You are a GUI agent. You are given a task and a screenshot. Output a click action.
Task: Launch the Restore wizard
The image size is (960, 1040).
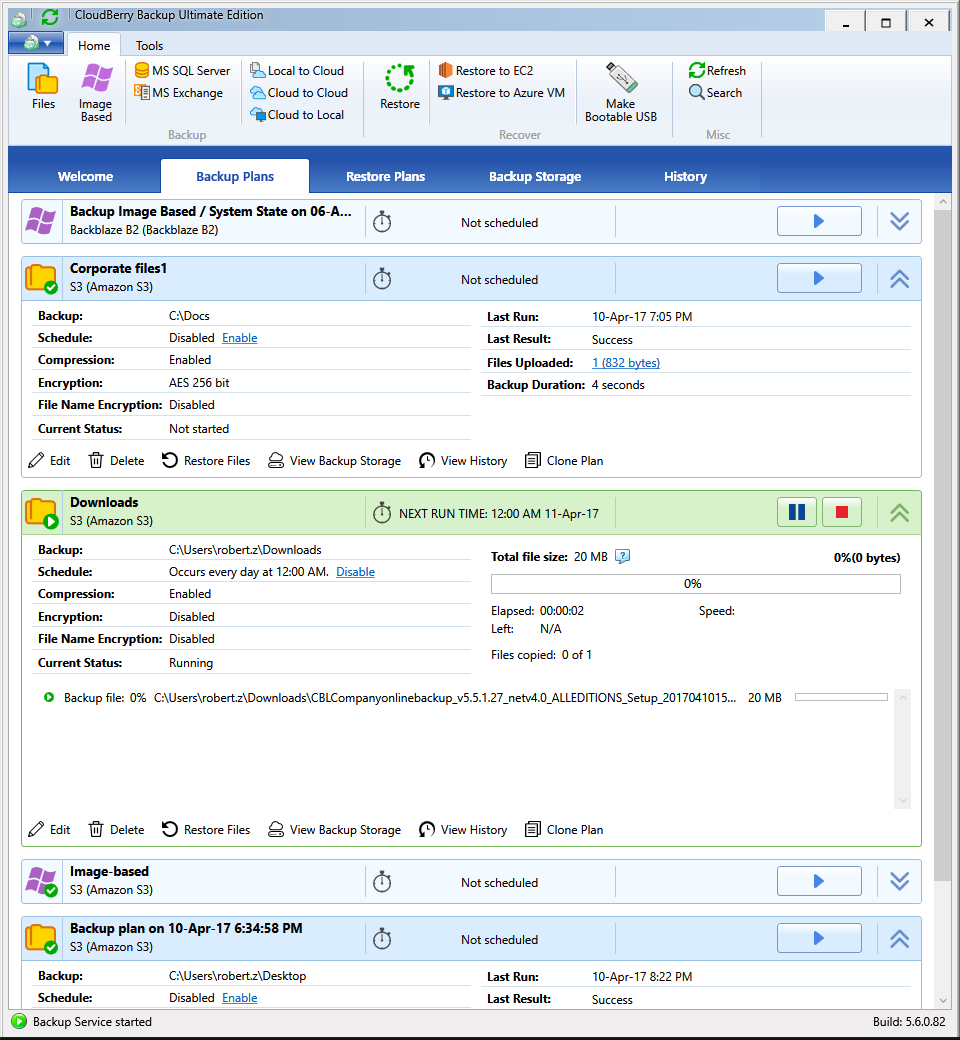[x=400, y=86]
